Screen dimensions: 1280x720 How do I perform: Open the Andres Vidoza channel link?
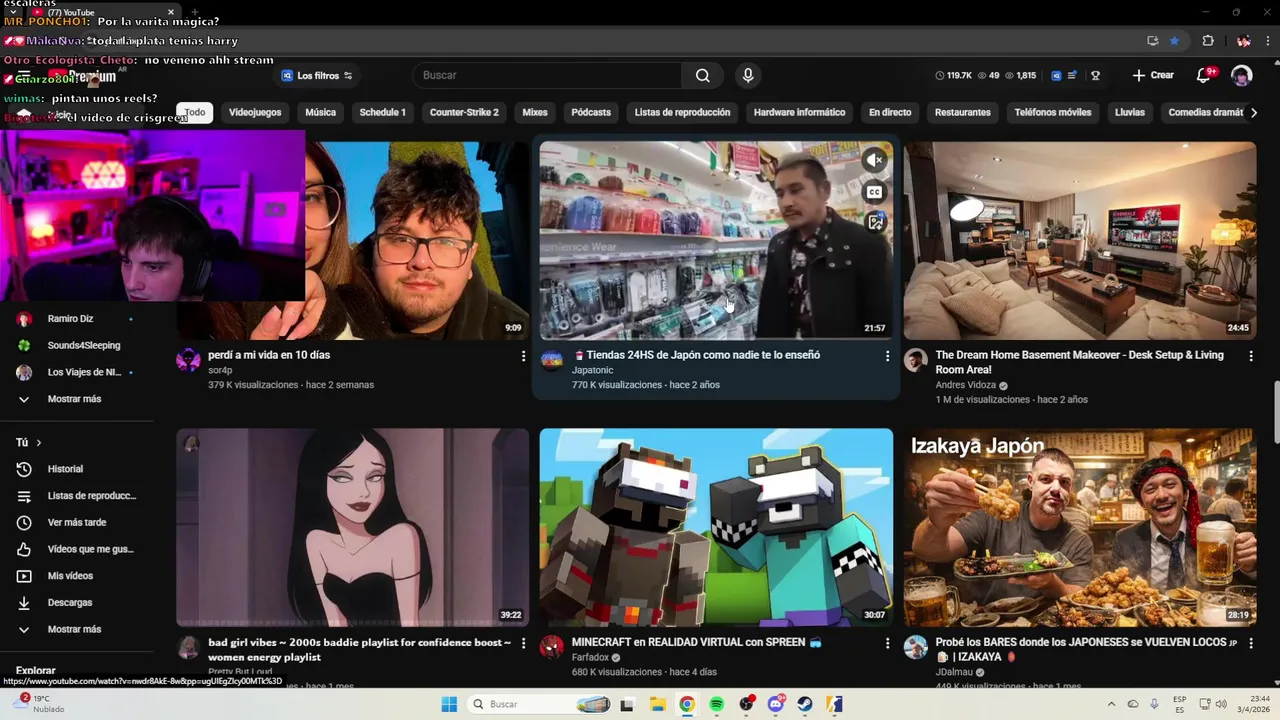(966, 385)
